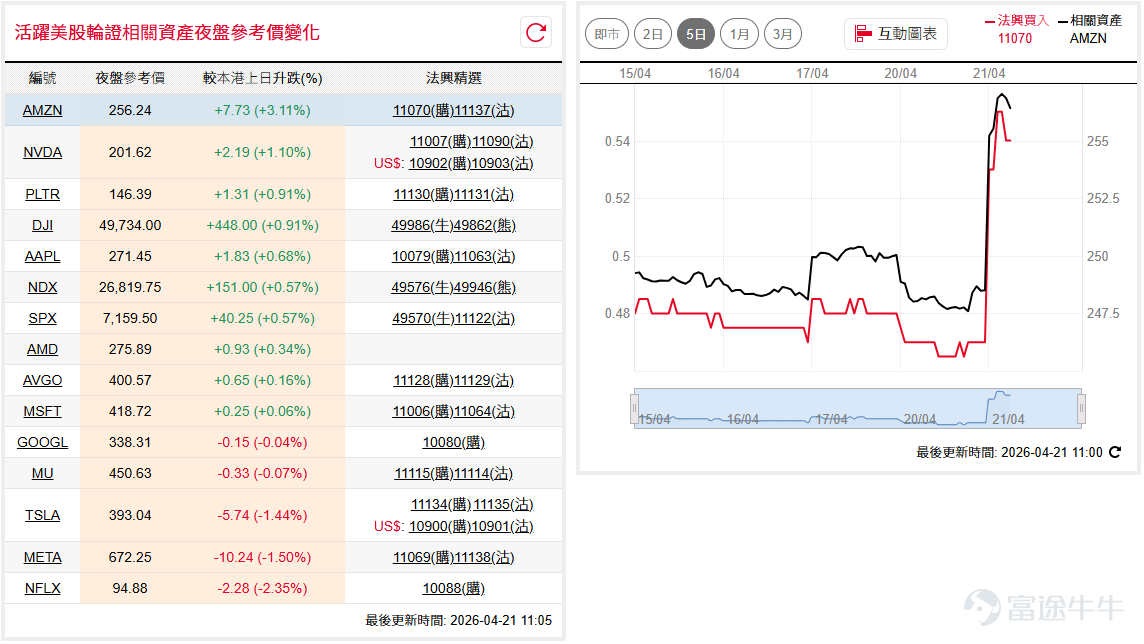The image size is (1144, 644).
Task: Select TSLA change -5.74 (-1.44%)
Action: coord(263,516)
